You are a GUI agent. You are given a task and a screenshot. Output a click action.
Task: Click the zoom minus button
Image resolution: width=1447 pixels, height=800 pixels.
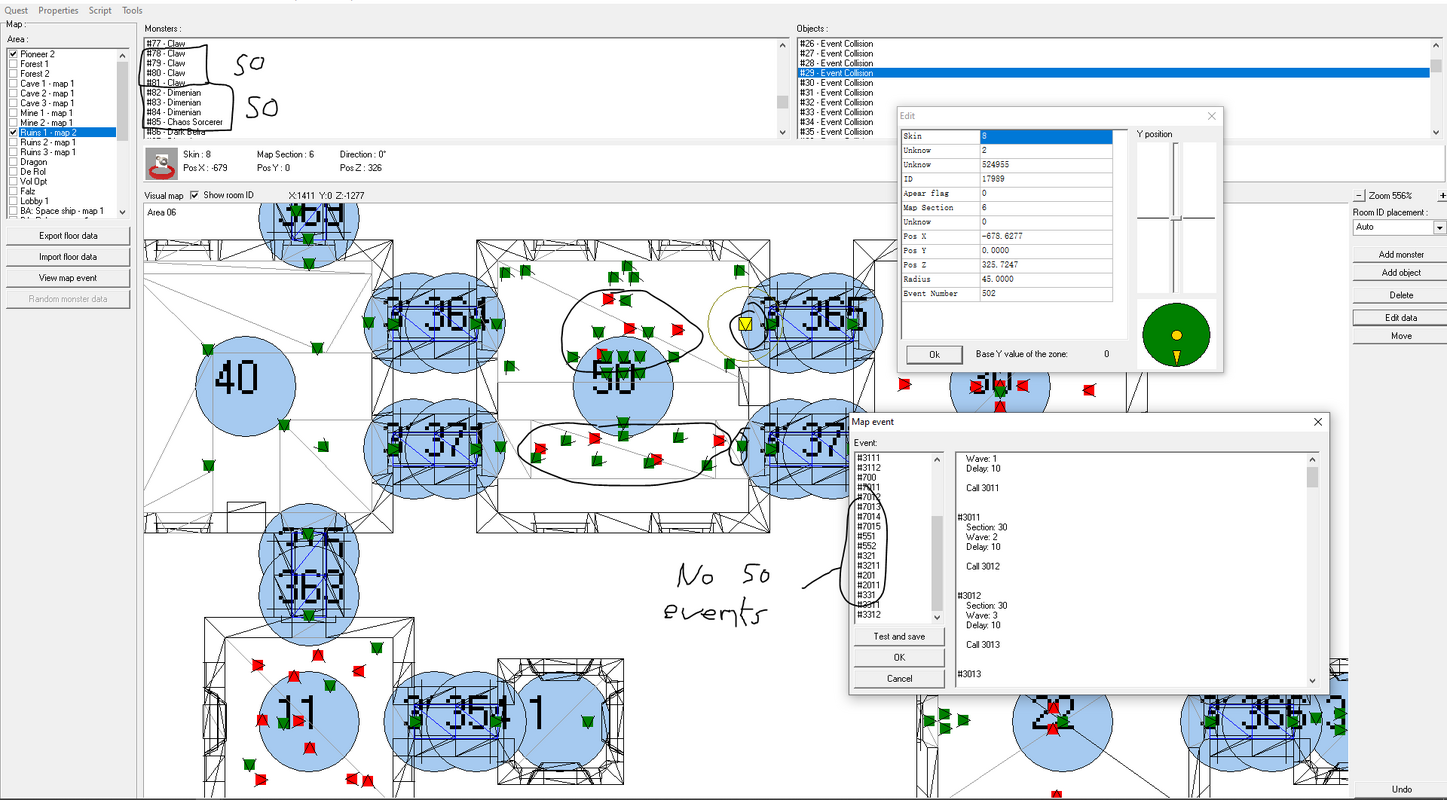1358,196
